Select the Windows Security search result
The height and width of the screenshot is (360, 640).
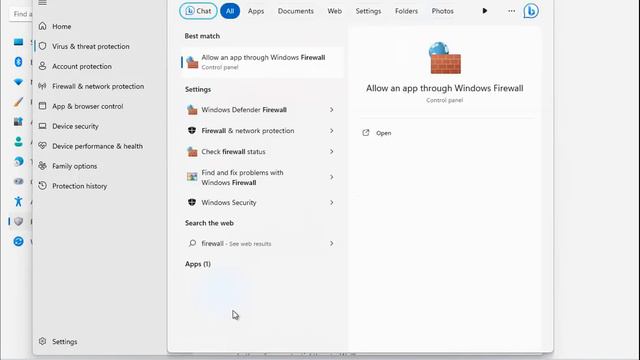[261, 202]
